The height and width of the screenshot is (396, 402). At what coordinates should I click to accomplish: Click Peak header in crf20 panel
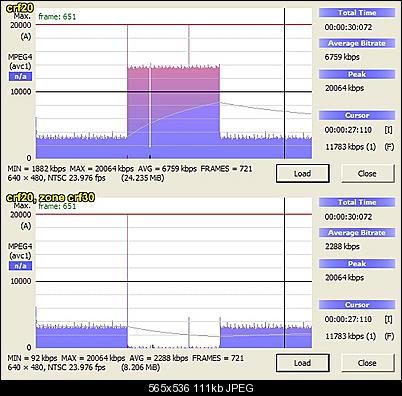pyautogui.click(x=357, y=74)
